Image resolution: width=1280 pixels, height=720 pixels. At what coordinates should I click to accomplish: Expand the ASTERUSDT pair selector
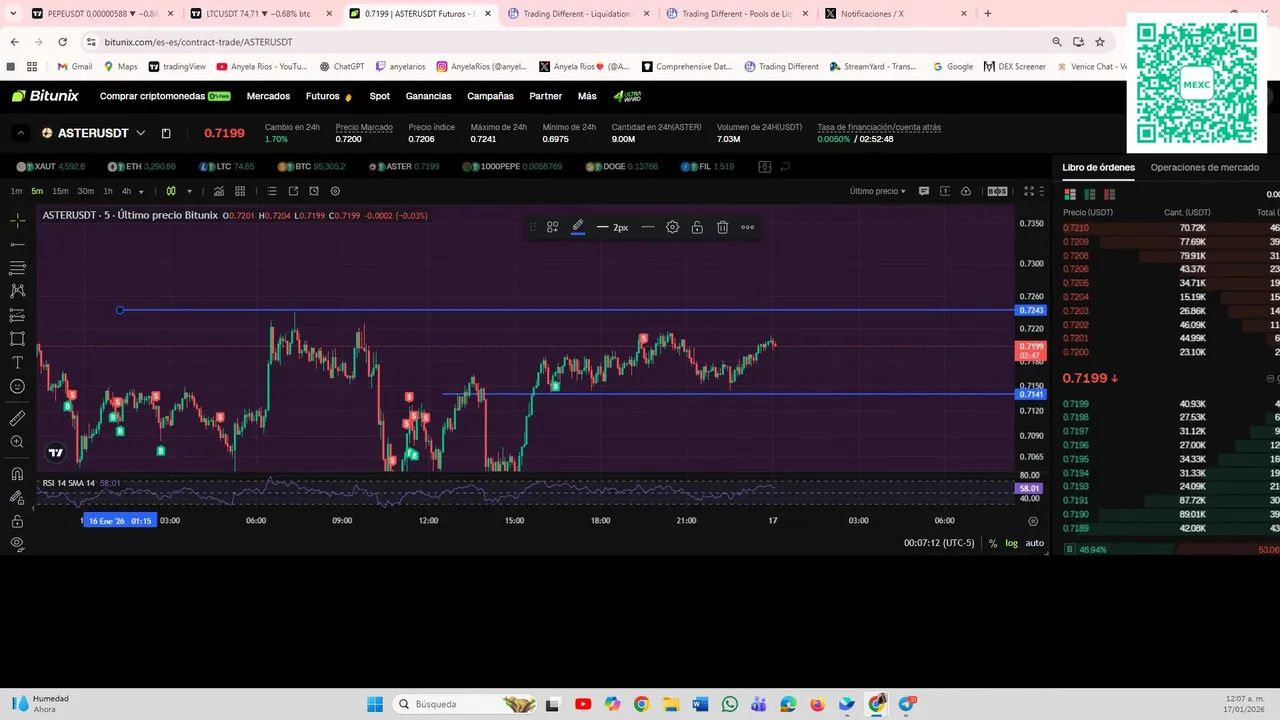click(x=141, y=133)
